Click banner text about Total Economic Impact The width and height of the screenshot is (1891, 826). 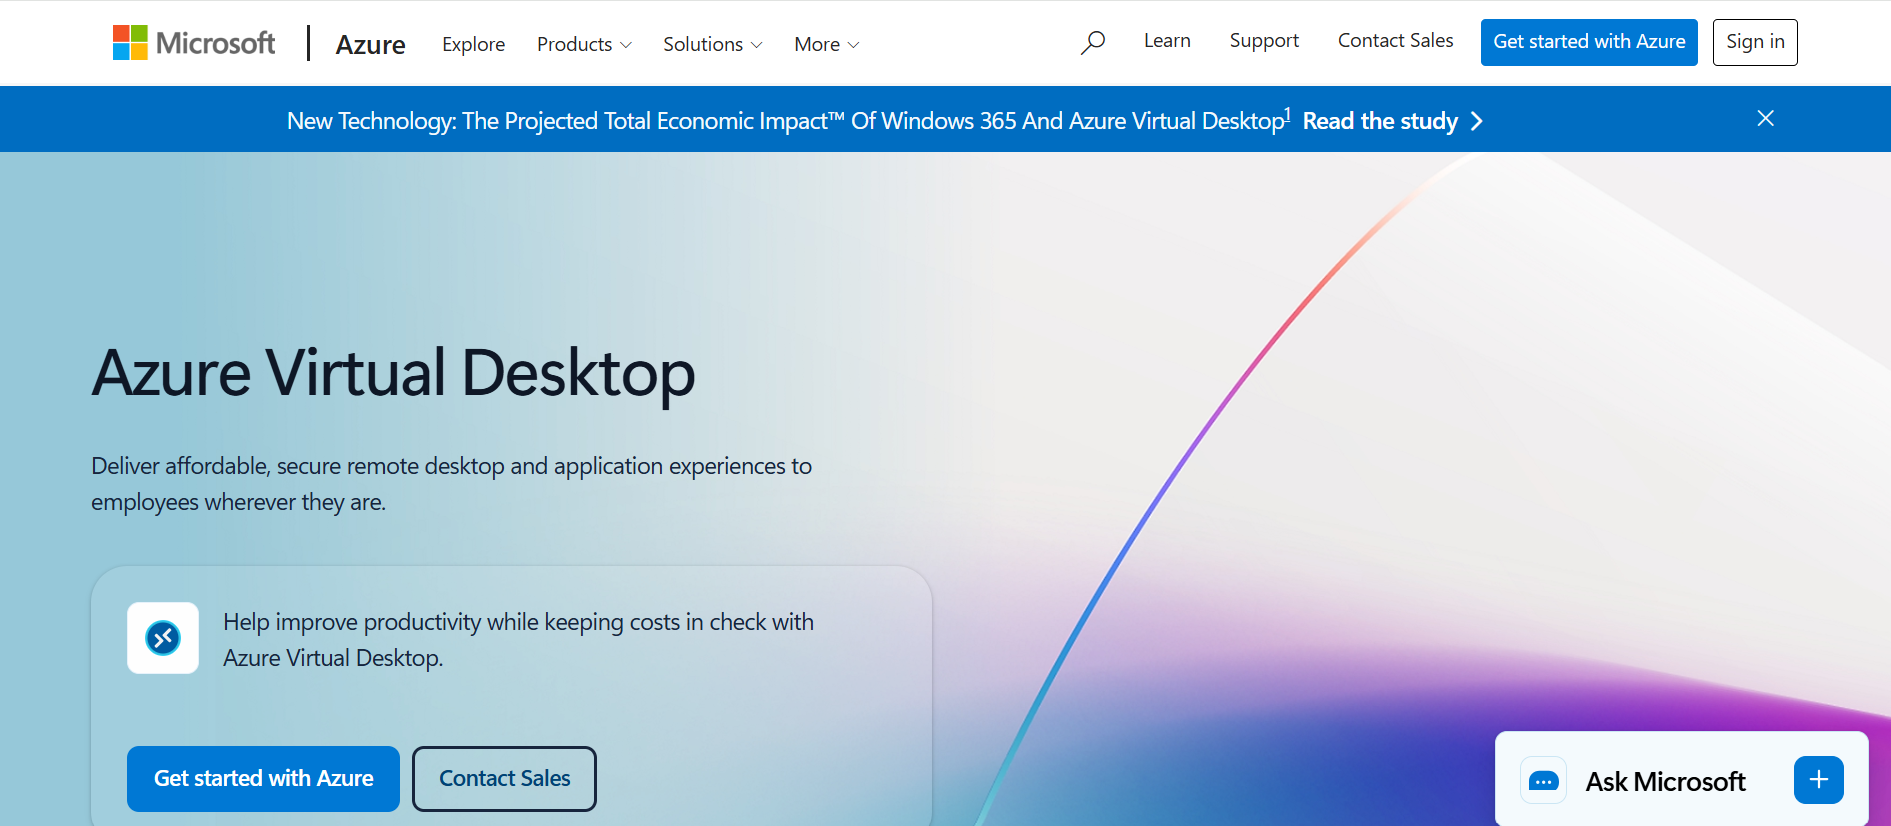click(x=789, y=121)
